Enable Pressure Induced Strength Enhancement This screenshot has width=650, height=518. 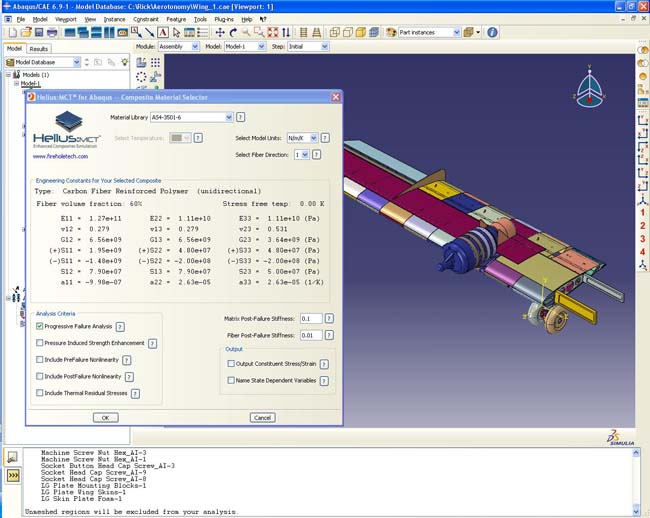click(40, 343)
